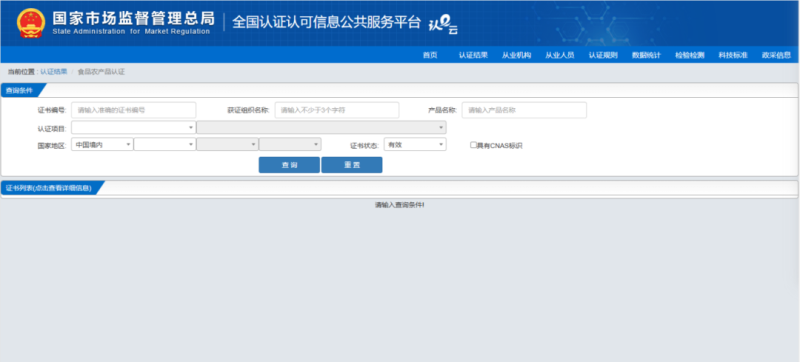Click the 查询条件 panel header

pos(20,90)
